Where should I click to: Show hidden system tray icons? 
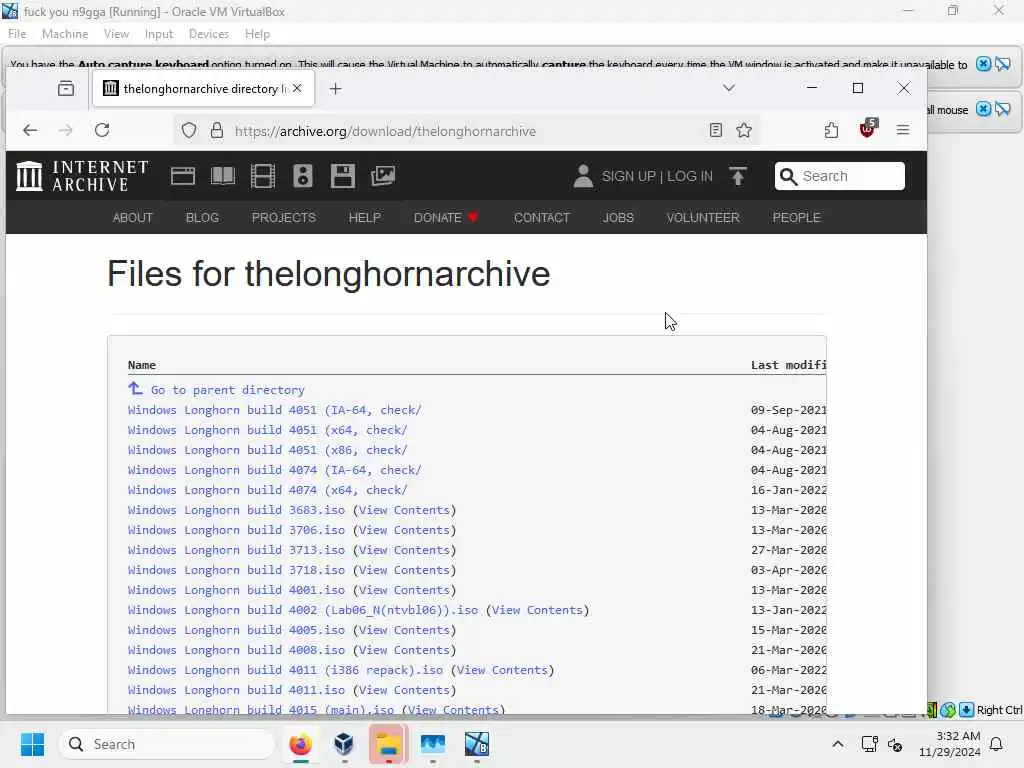coord(838,744)
